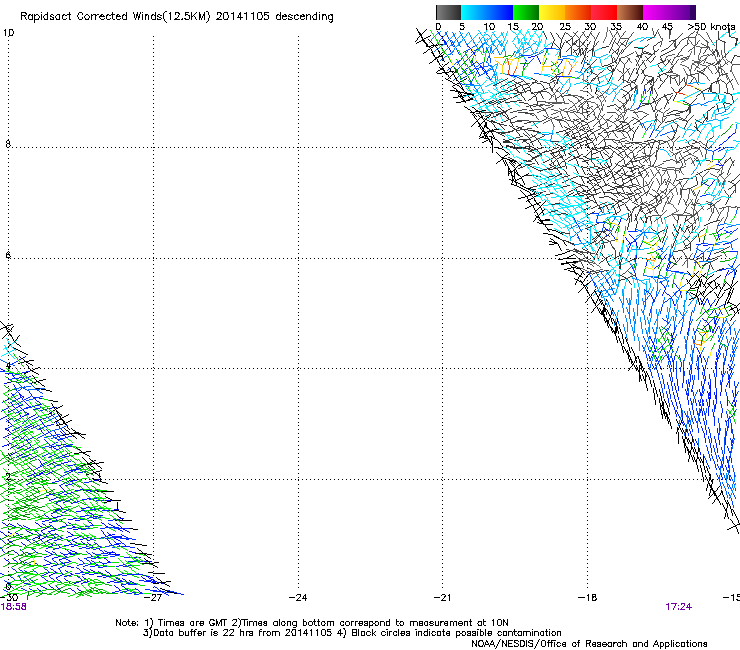This screenshot has height=650, width=740.
Task: Pick the orange 25–30 knots color bar segment
Action: click(x=578, y=12)
